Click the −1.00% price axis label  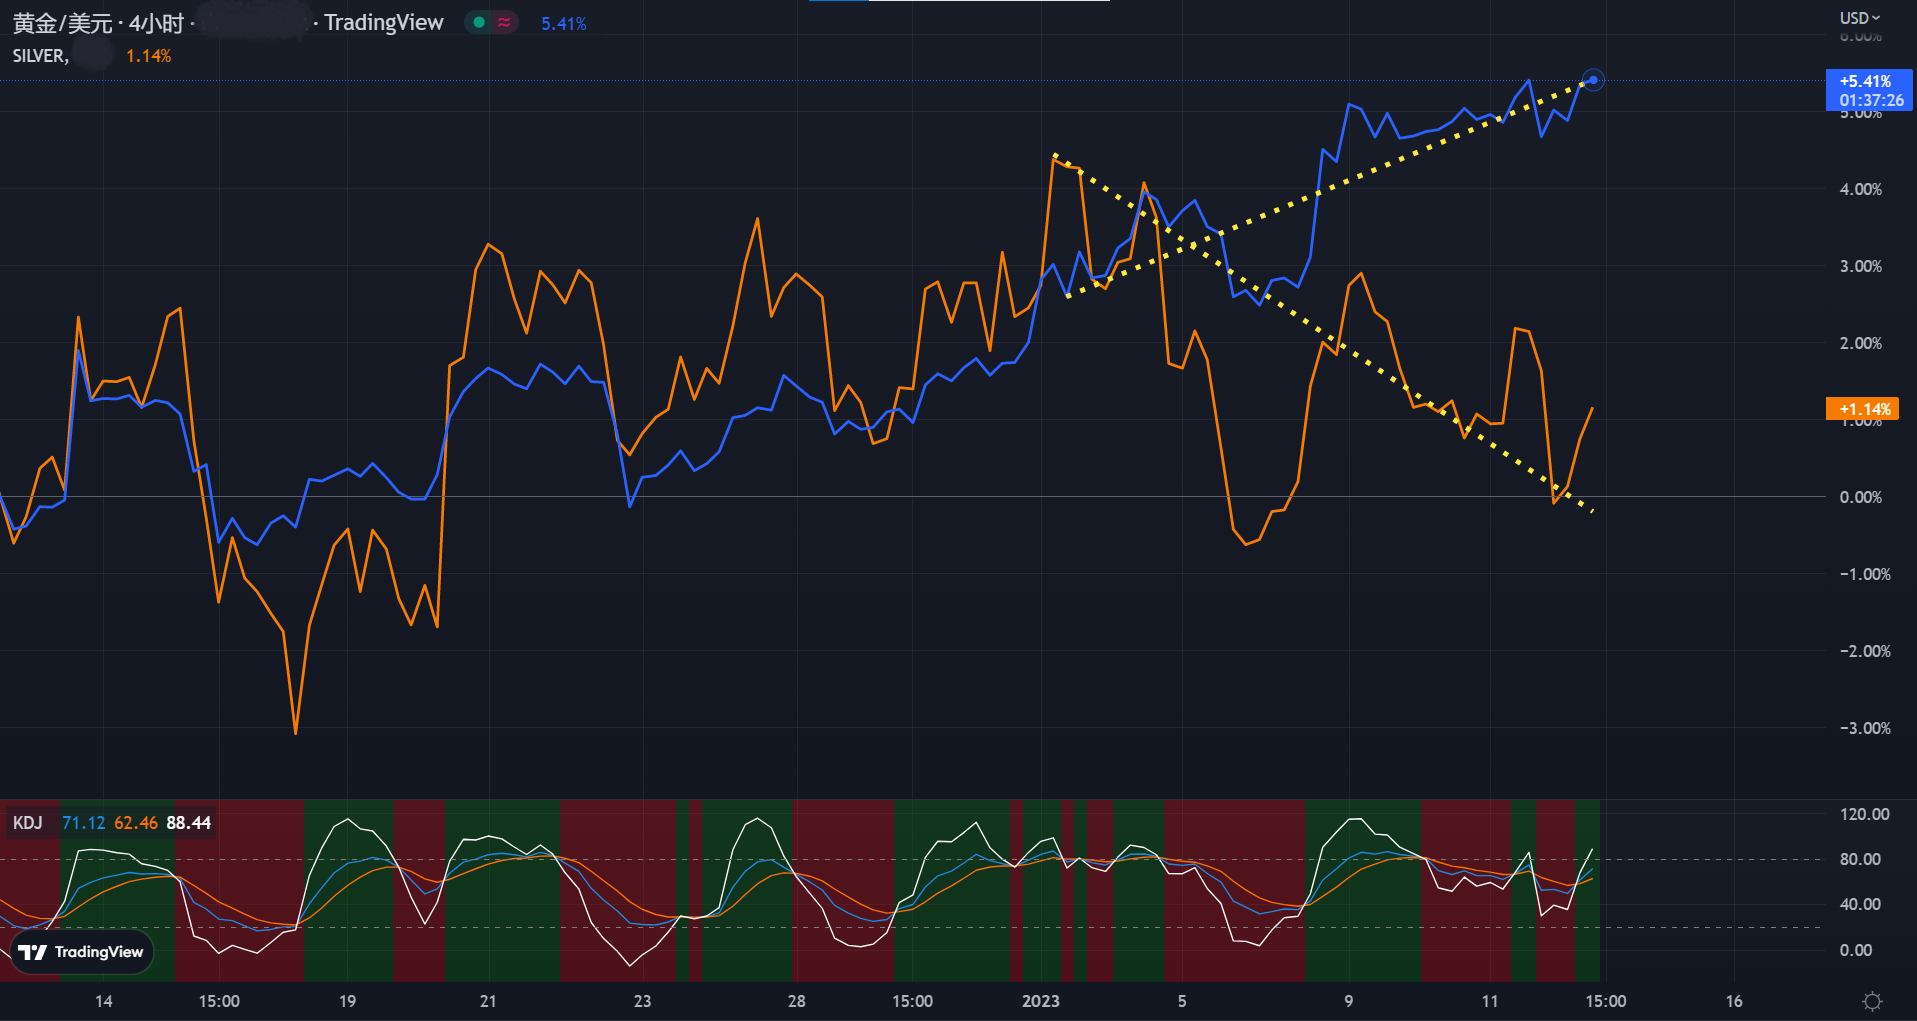click(1865, 574)
